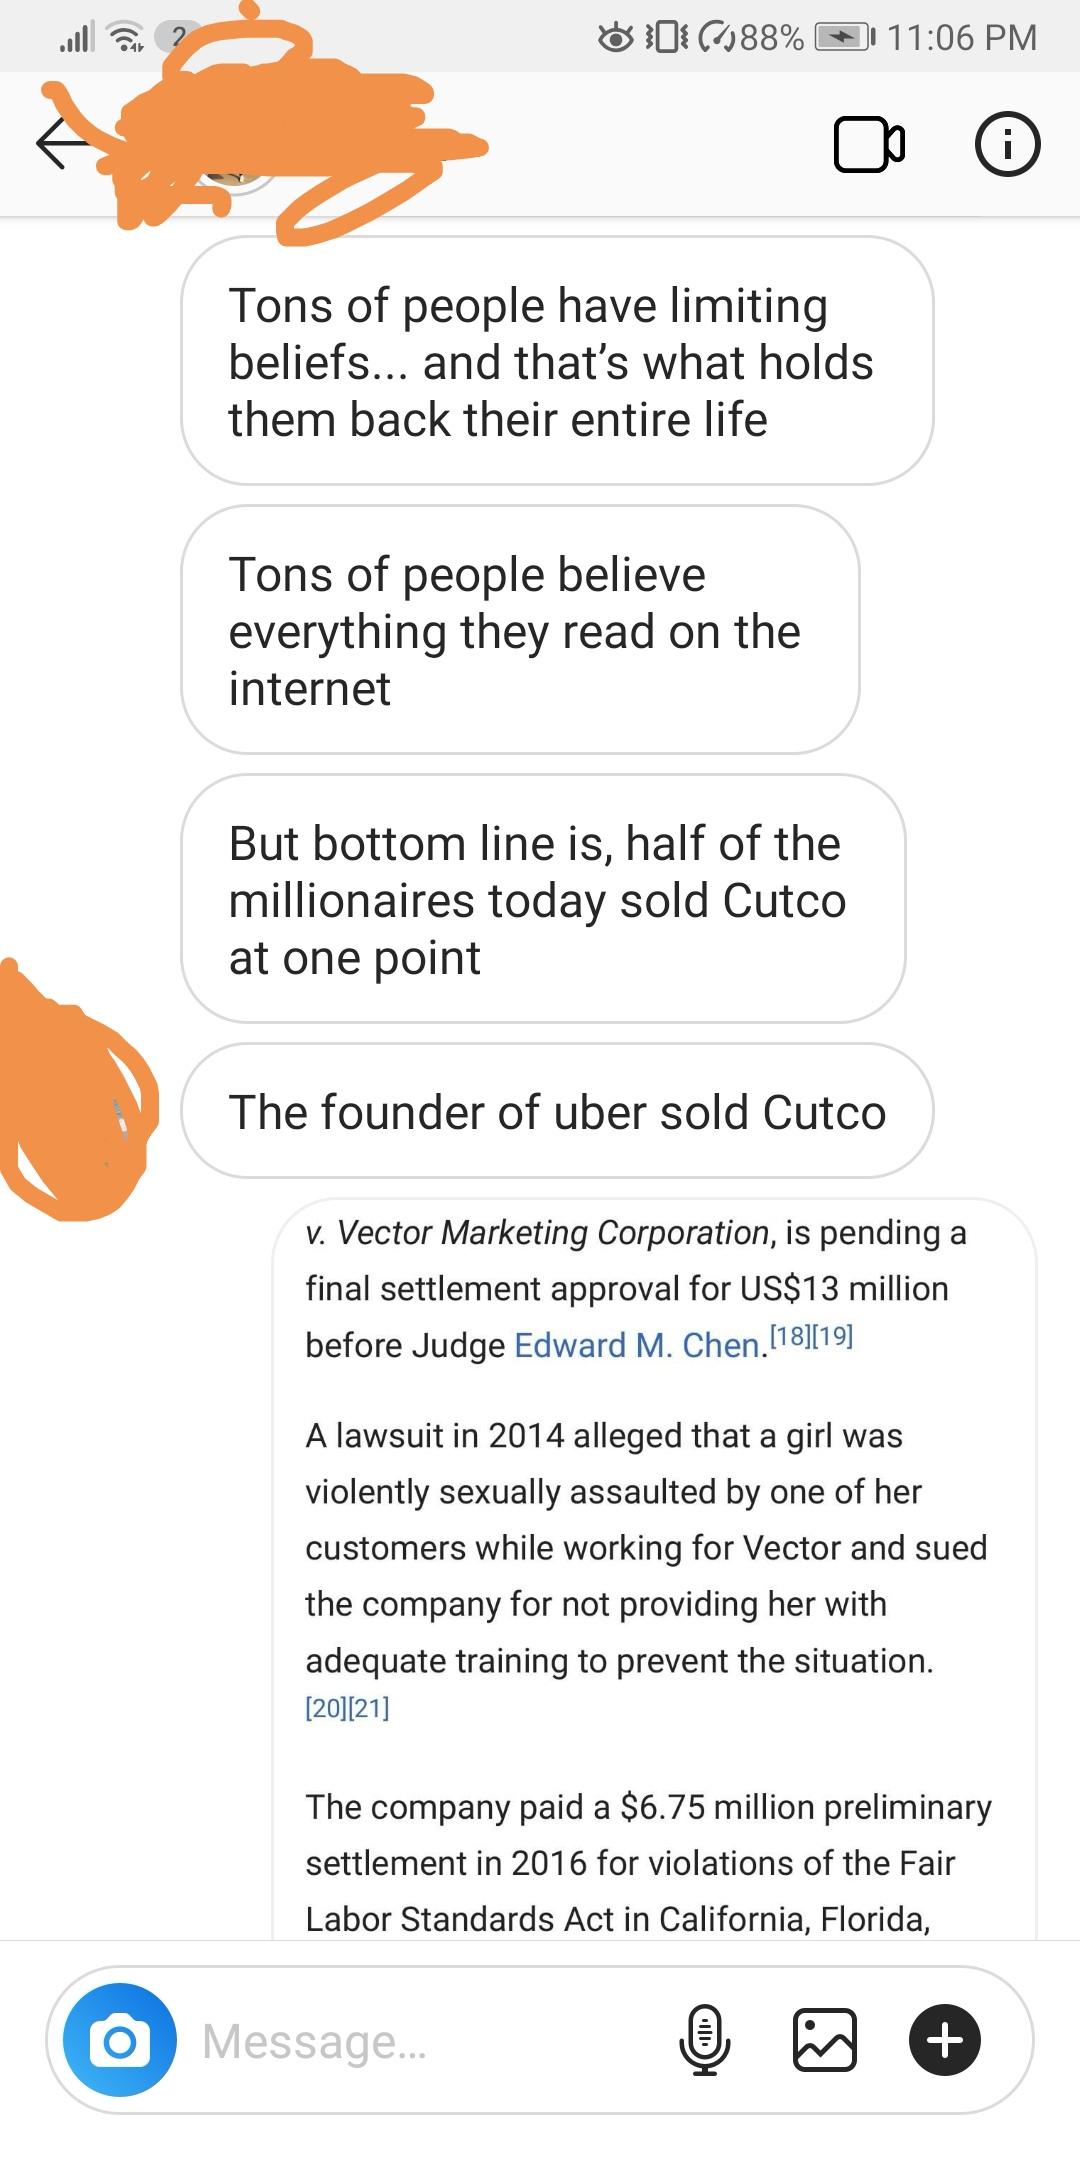Viewport: 1080px width, 2160px height.
Task: Tap message about believing the internet
Action: coord(520,630)
